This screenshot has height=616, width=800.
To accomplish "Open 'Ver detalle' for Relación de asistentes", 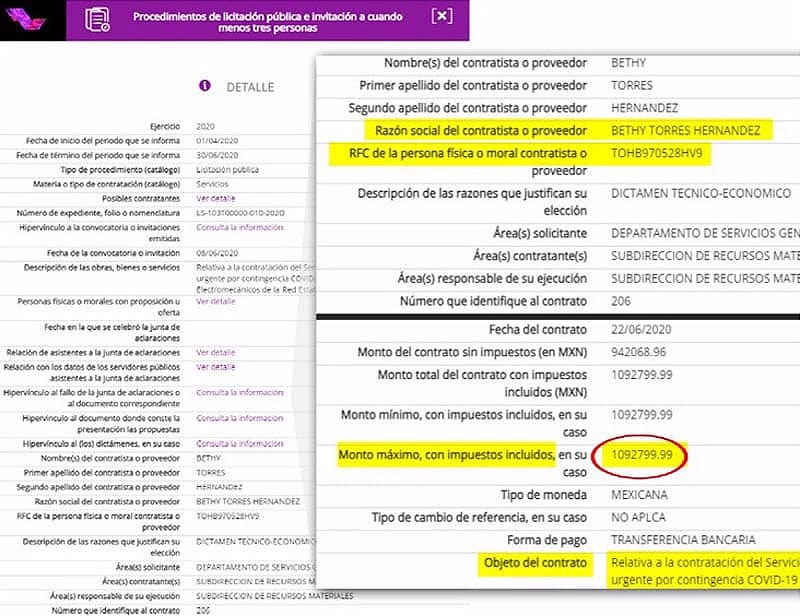I will click(215, 352).
